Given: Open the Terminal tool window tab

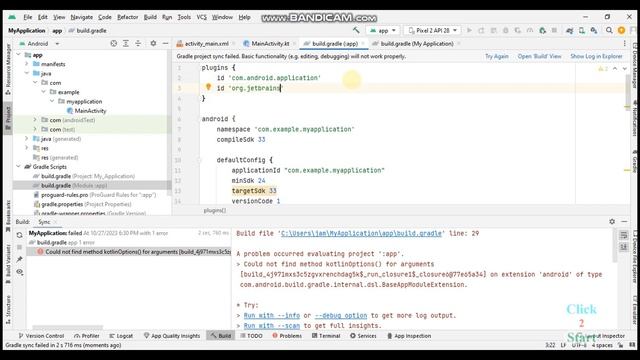Looking at the screenshot, I should [326, 336].
